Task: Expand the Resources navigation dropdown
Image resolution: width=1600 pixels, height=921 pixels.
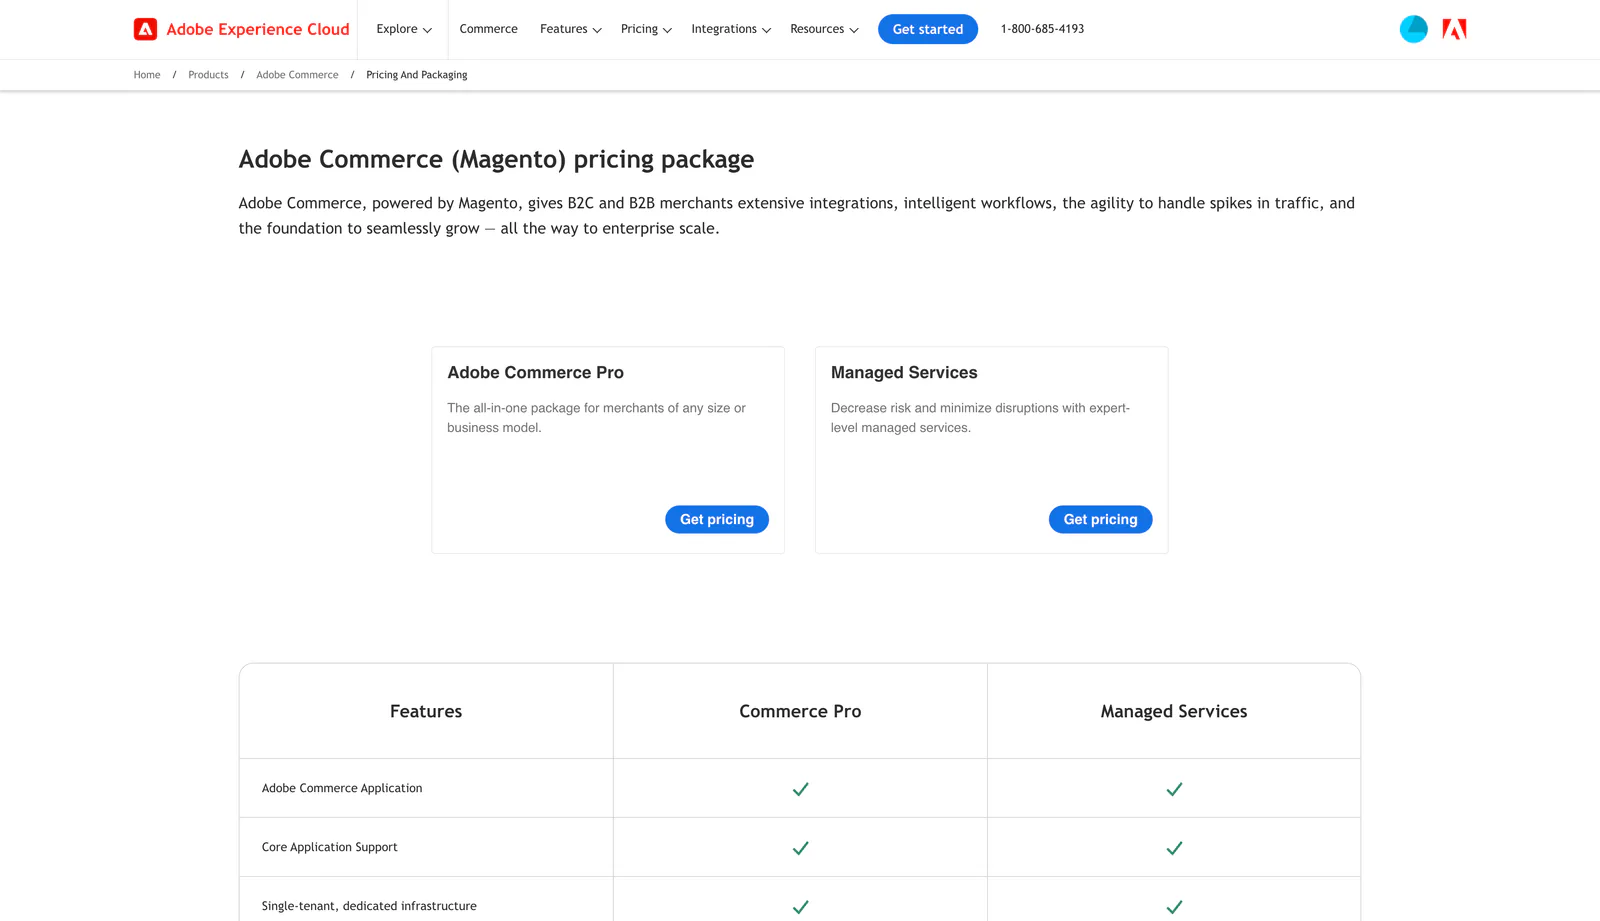Action: (824, 29)
